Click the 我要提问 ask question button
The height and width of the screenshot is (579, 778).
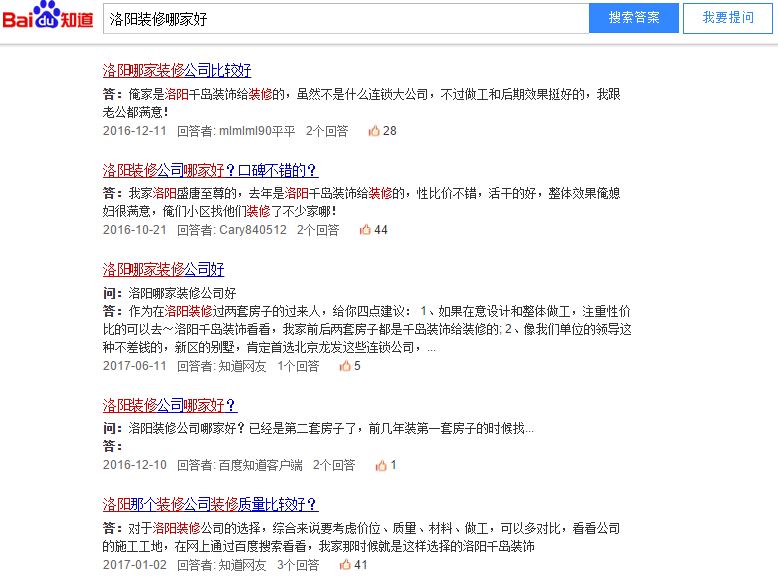pyautogui.click(x=727, y=18)
